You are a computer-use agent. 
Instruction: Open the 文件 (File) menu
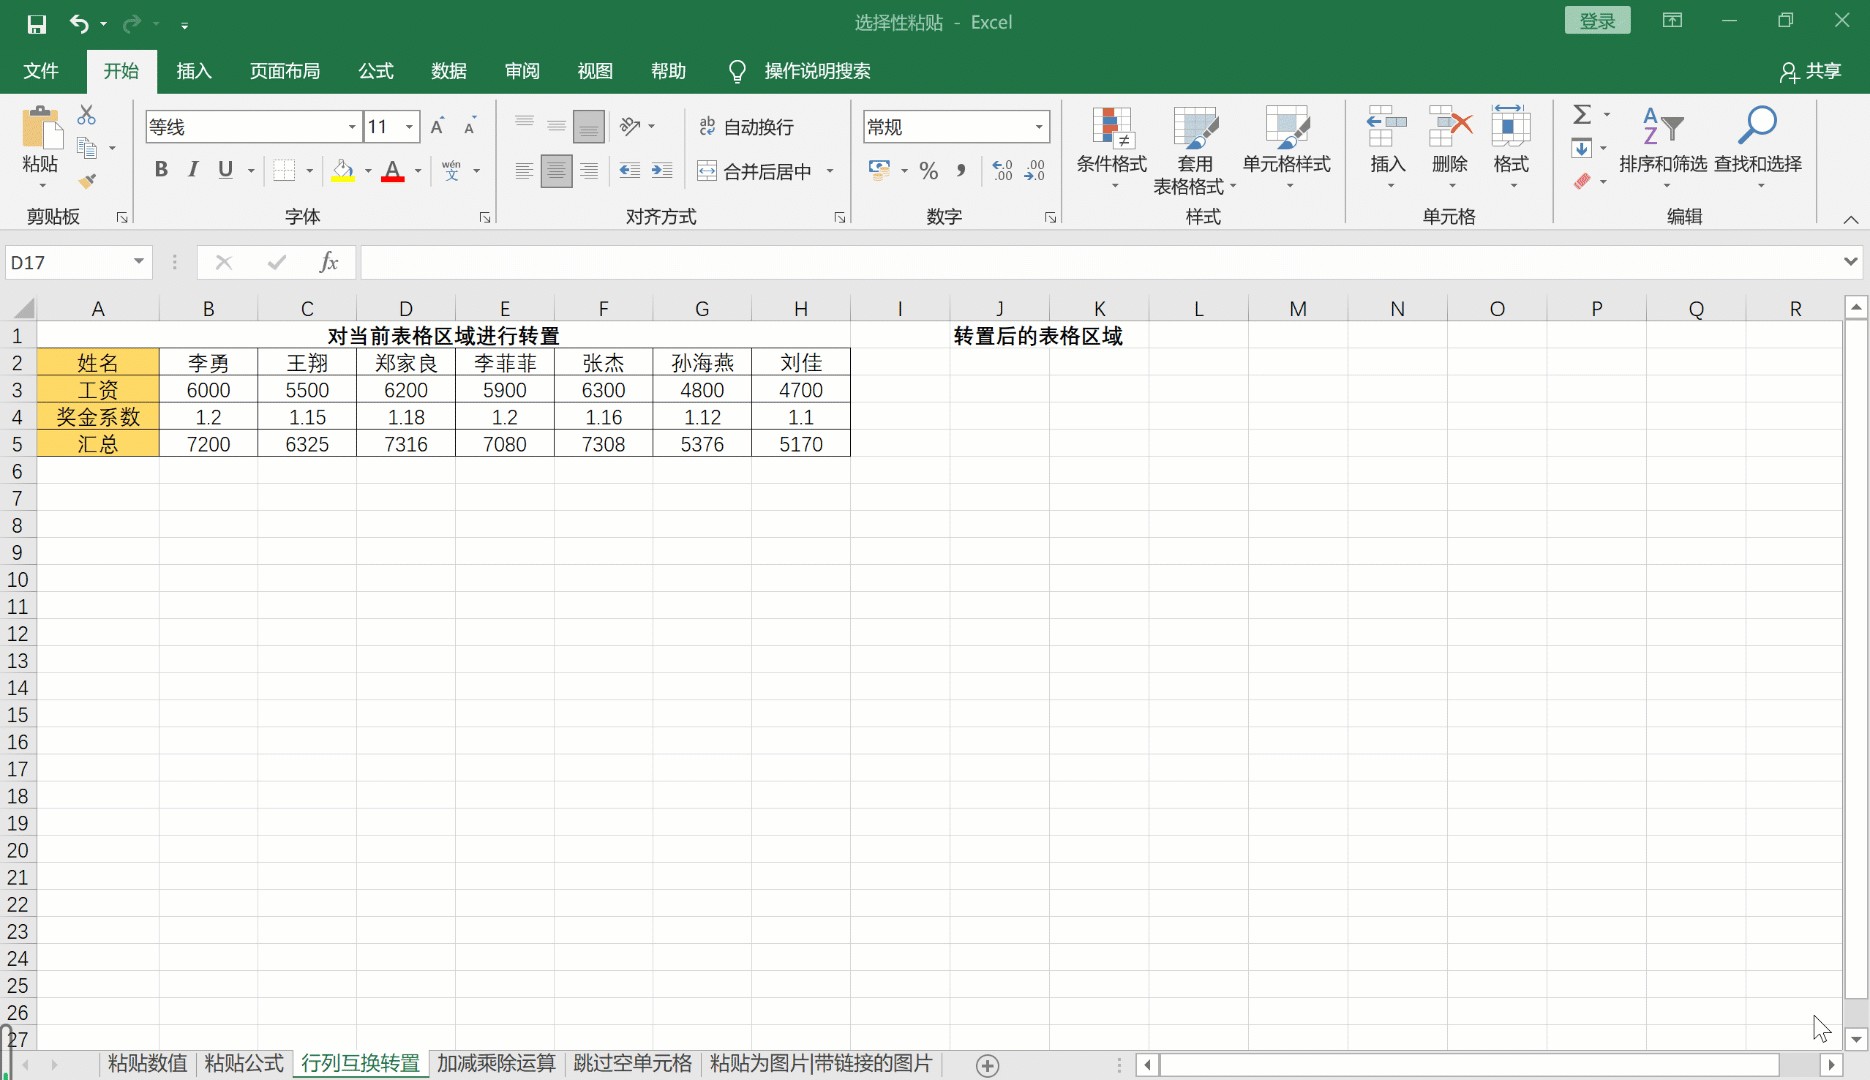pos(41,71)
